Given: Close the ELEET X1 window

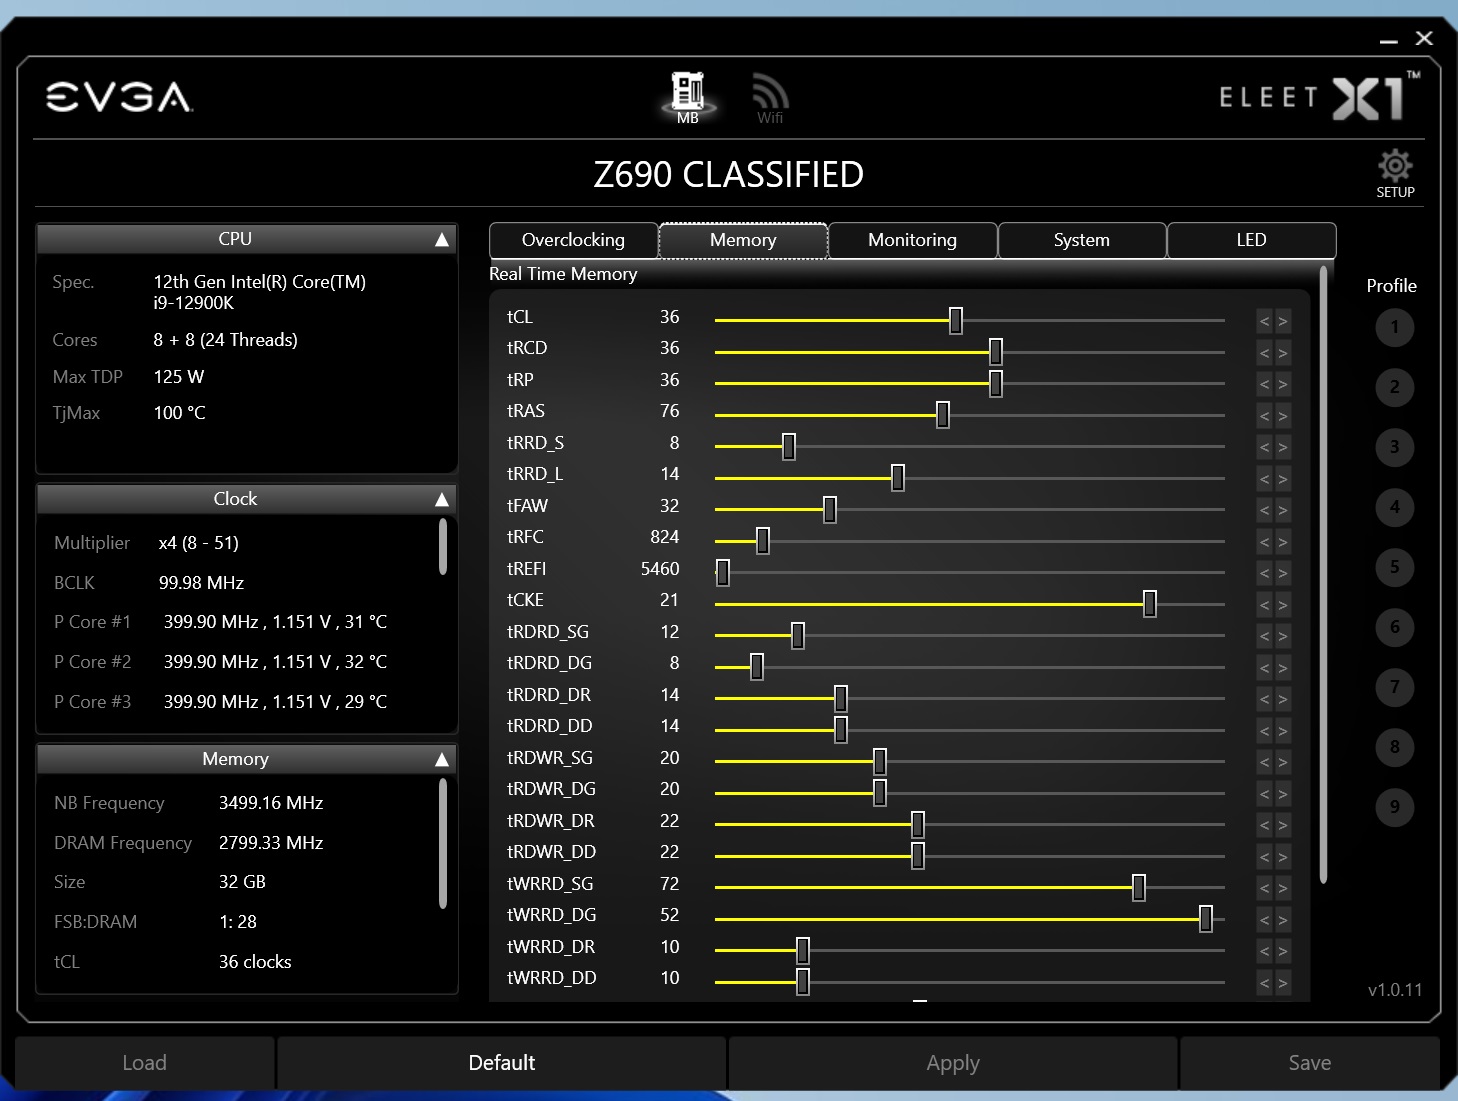Looking at the screenshot, I should pos(1424,38).
